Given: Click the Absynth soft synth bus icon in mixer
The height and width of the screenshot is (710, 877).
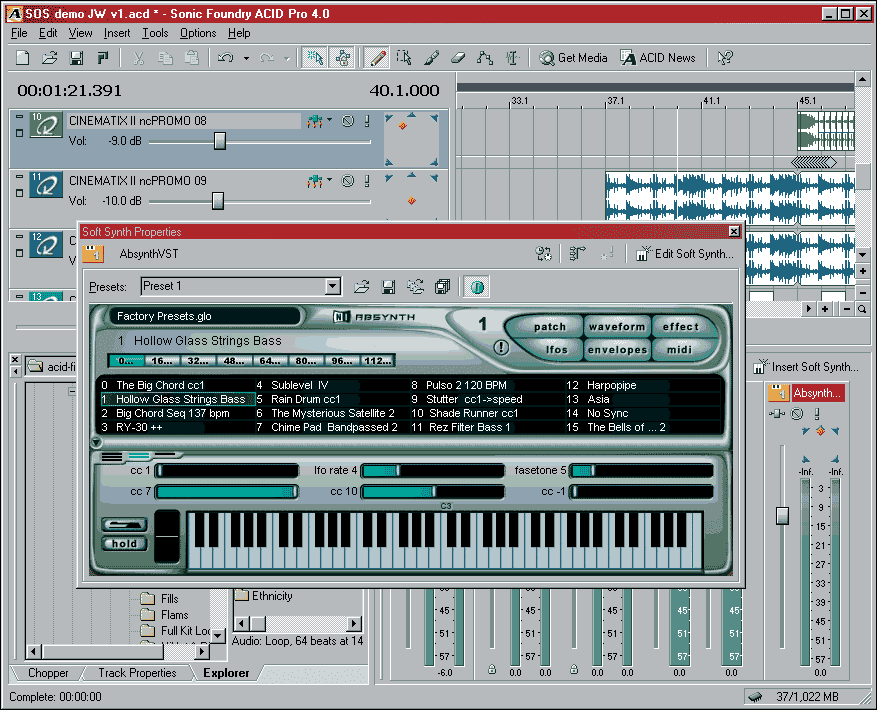Looking at the screenshot, I should 778,393.
